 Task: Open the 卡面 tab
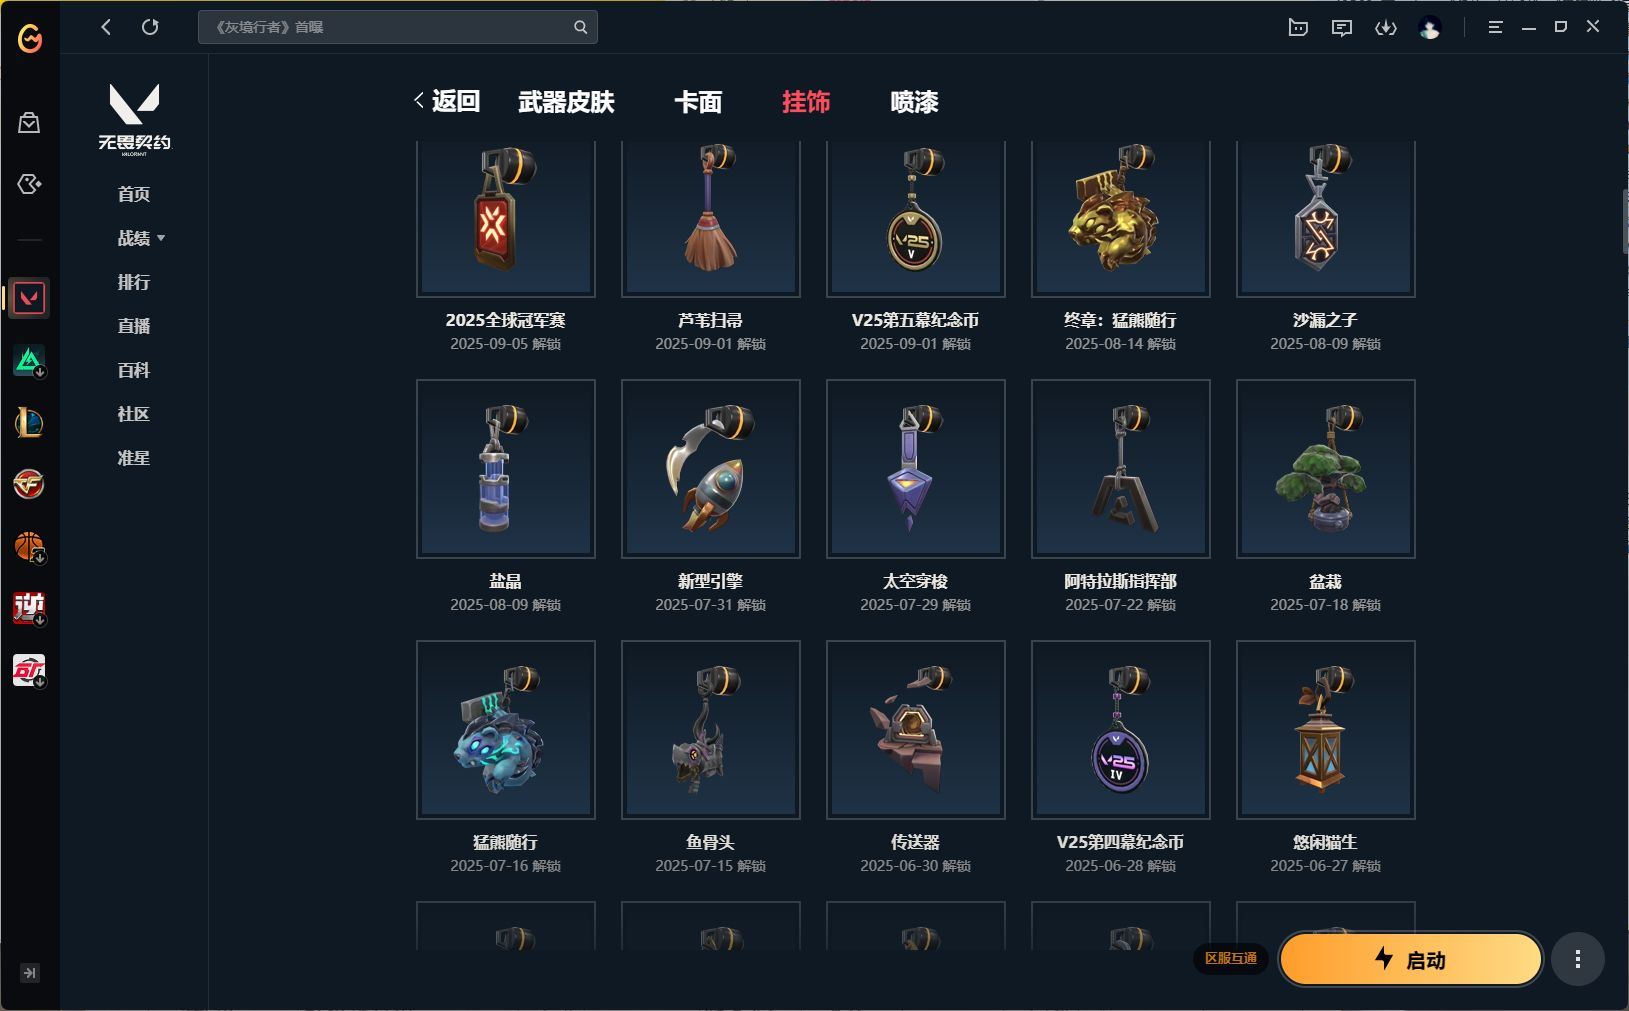click(x=698, y=102)
